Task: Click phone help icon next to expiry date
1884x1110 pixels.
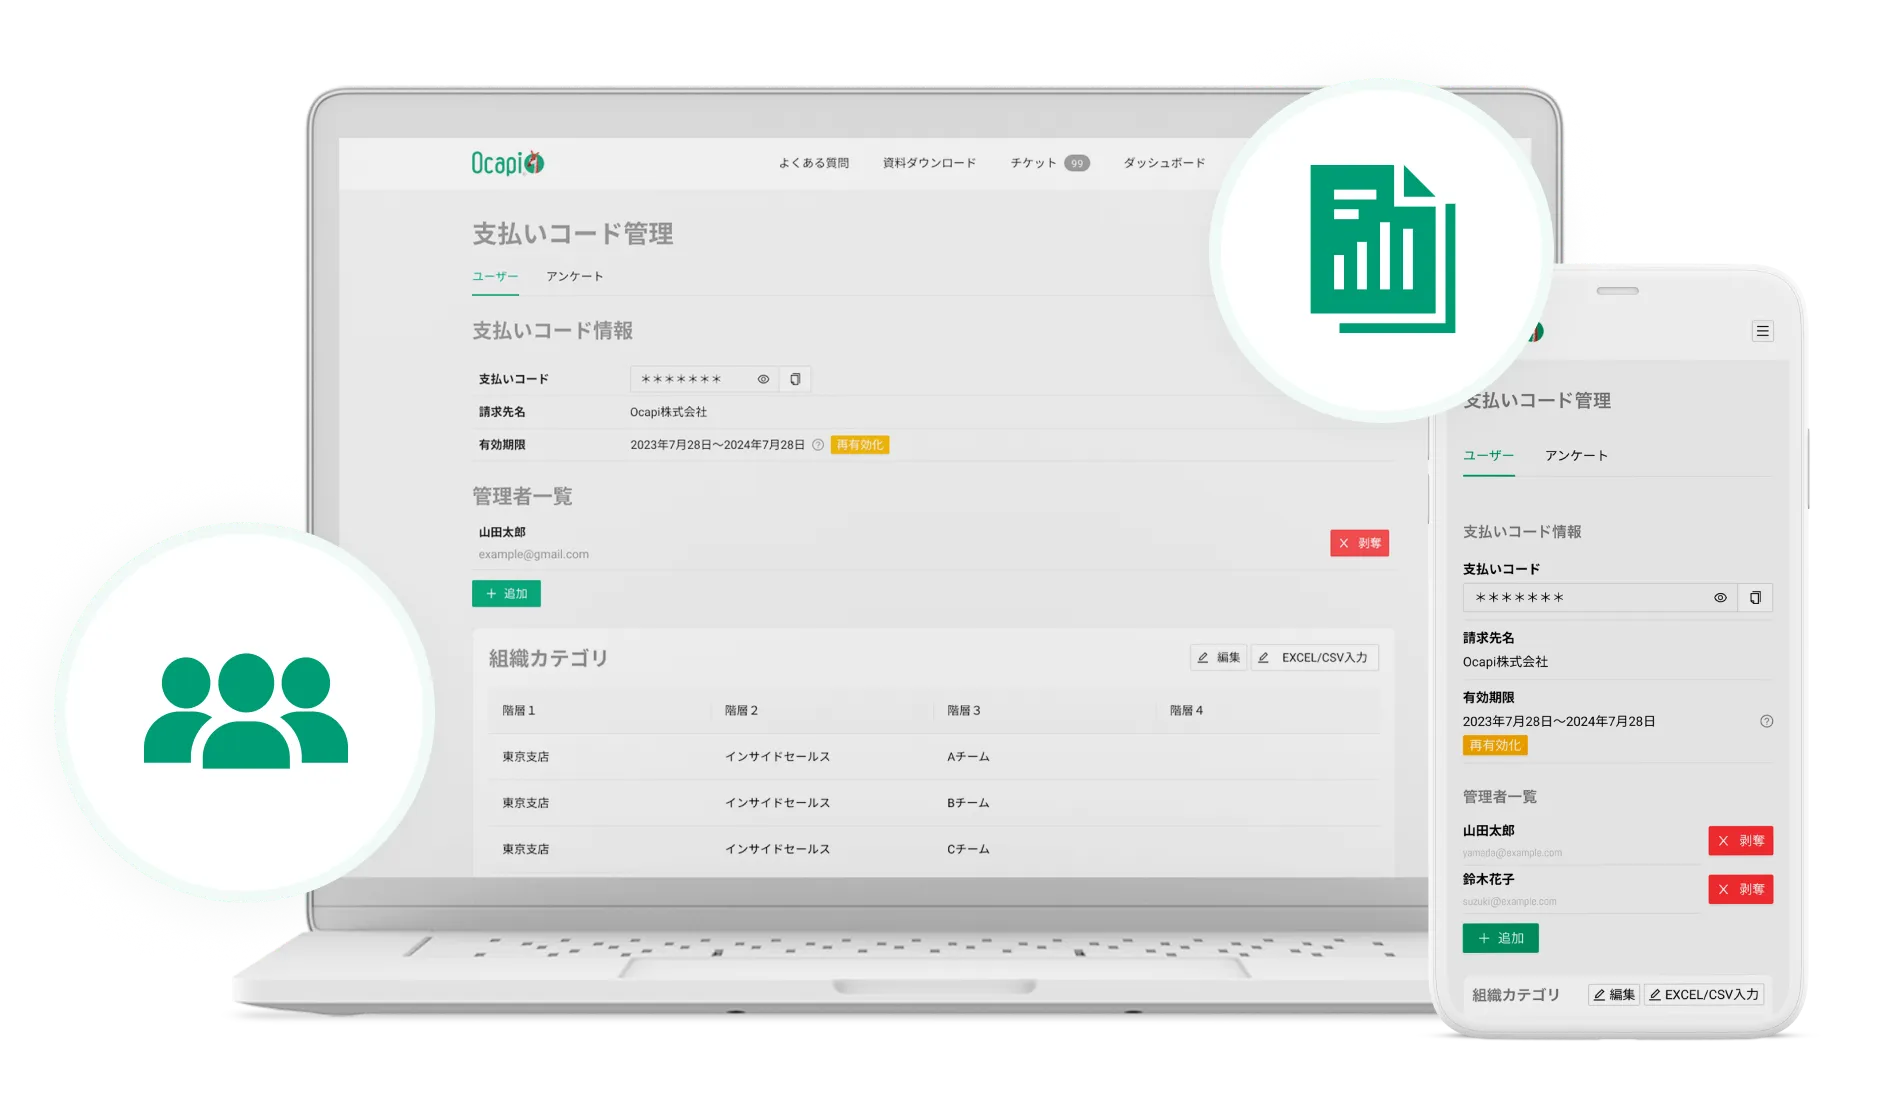Action: click(x=1766, y=721)
